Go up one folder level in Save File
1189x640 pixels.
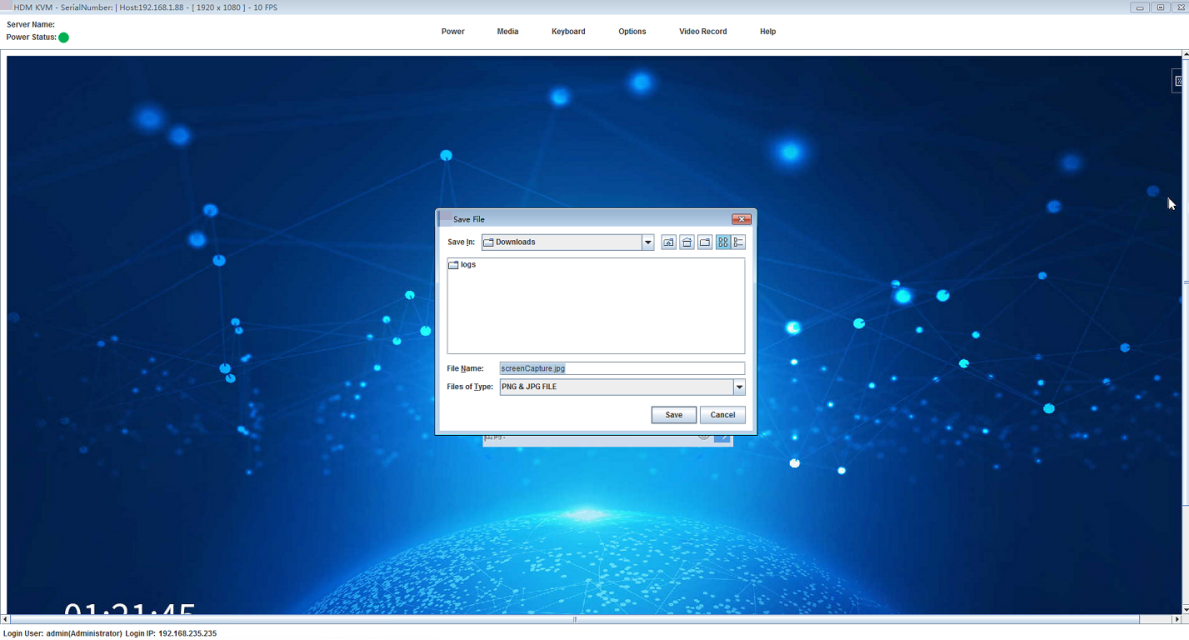point(668,243)
